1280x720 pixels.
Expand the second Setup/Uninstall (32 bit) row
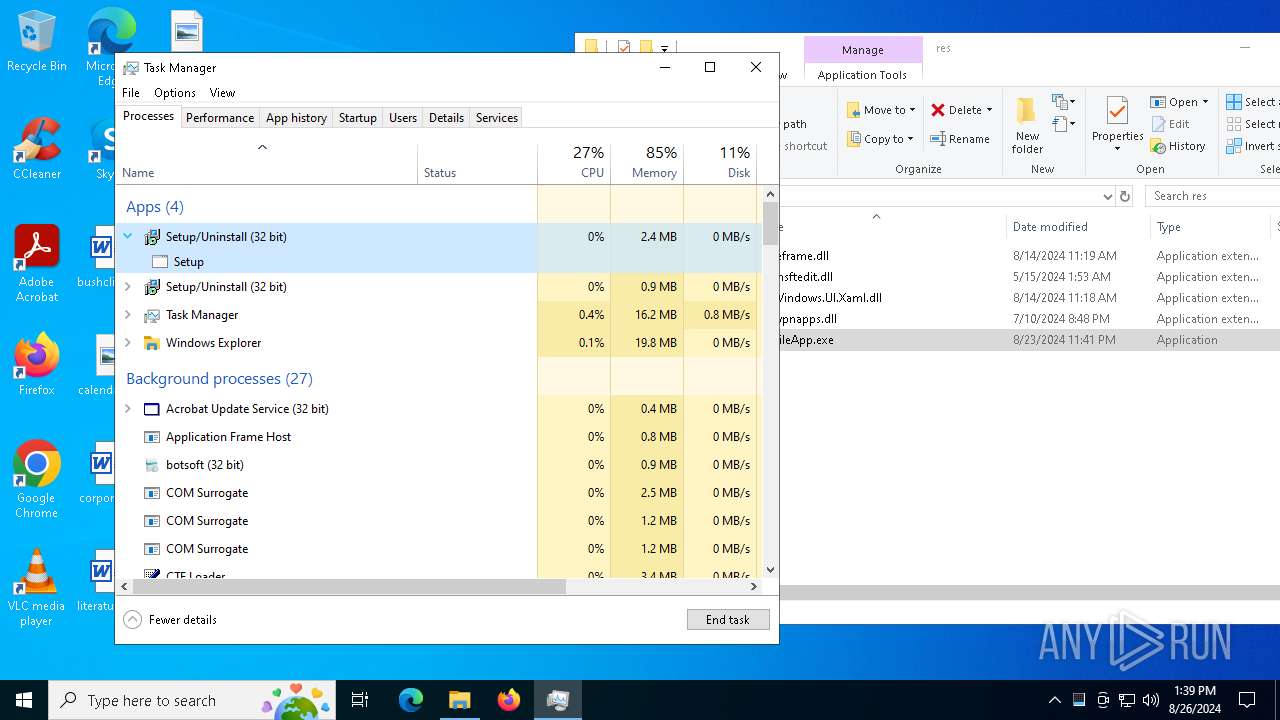click(x=127, y=287)
